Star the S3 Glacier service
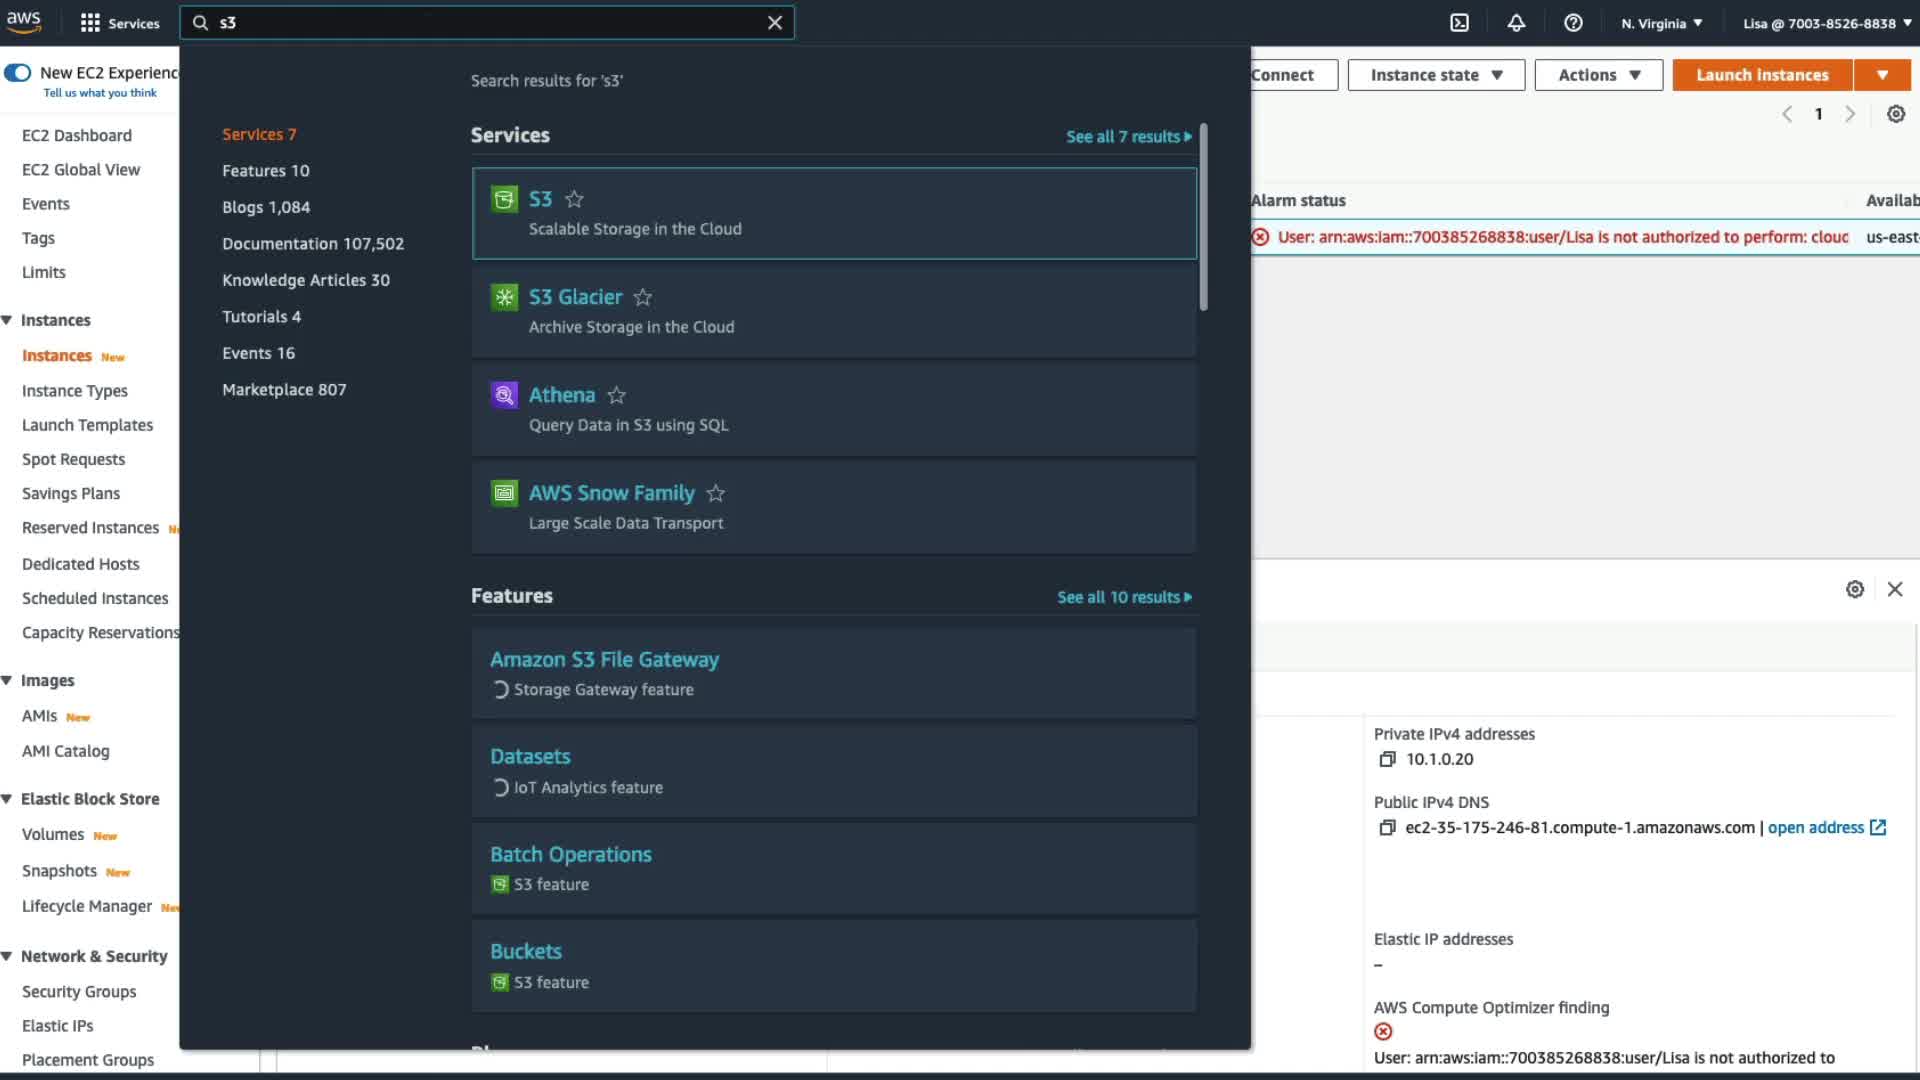Screen dimensions: 1920x1080 [x=643, y=297]
